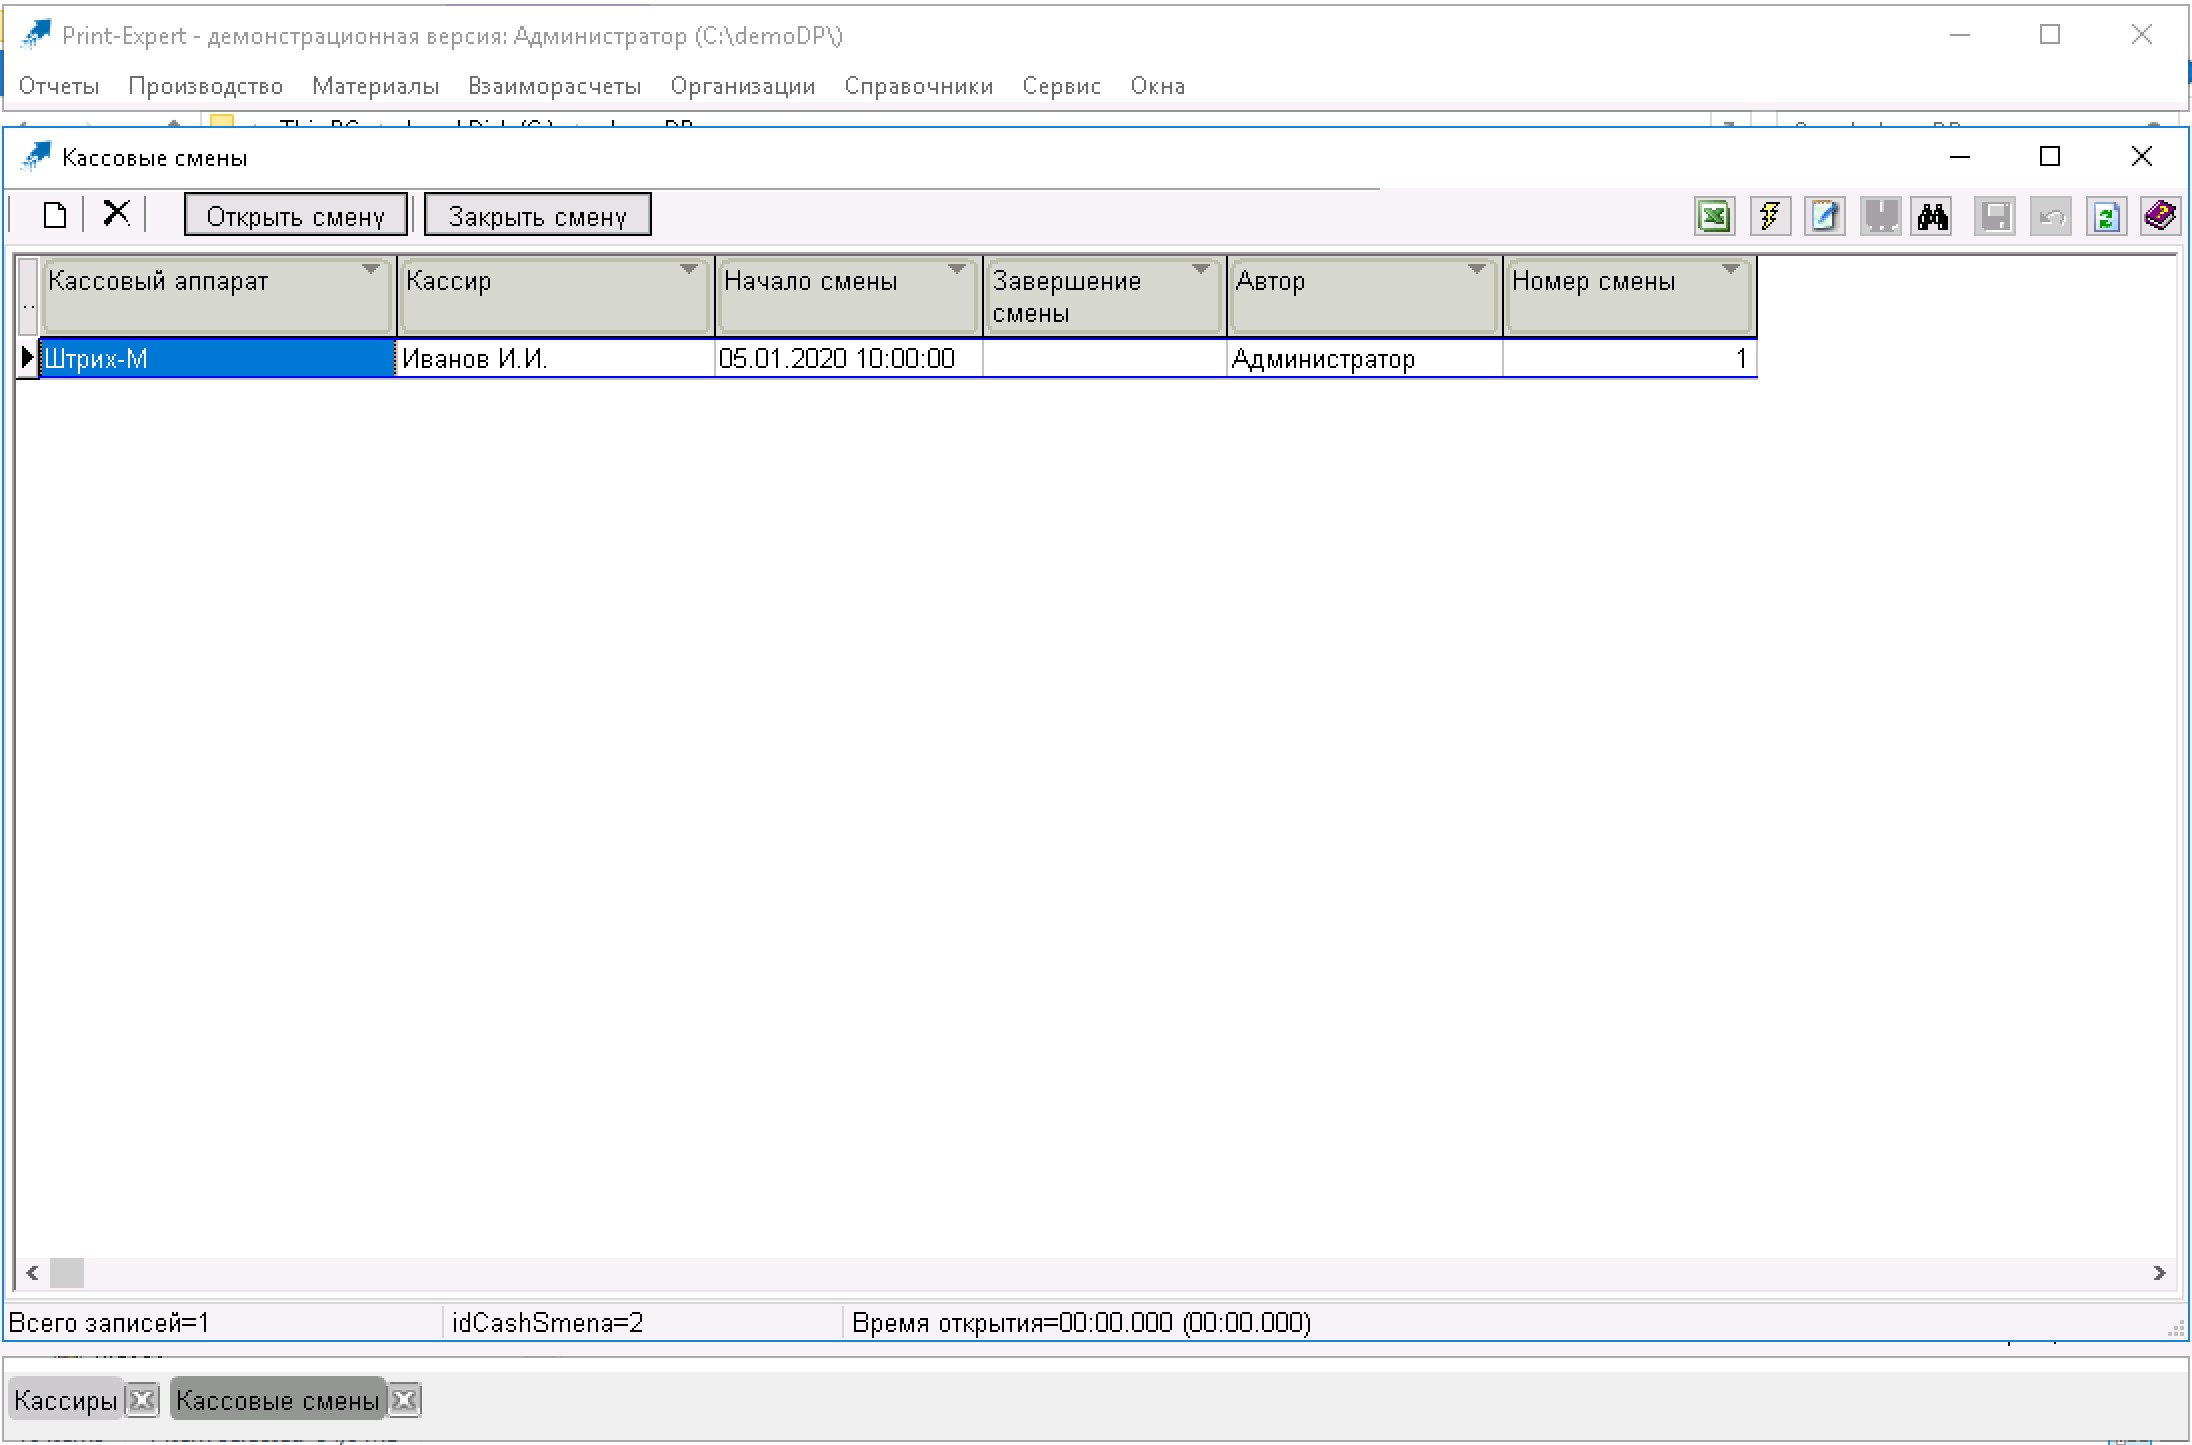
Task: Click the horizontal scrollbar thumb
Action: point(67,1273)
